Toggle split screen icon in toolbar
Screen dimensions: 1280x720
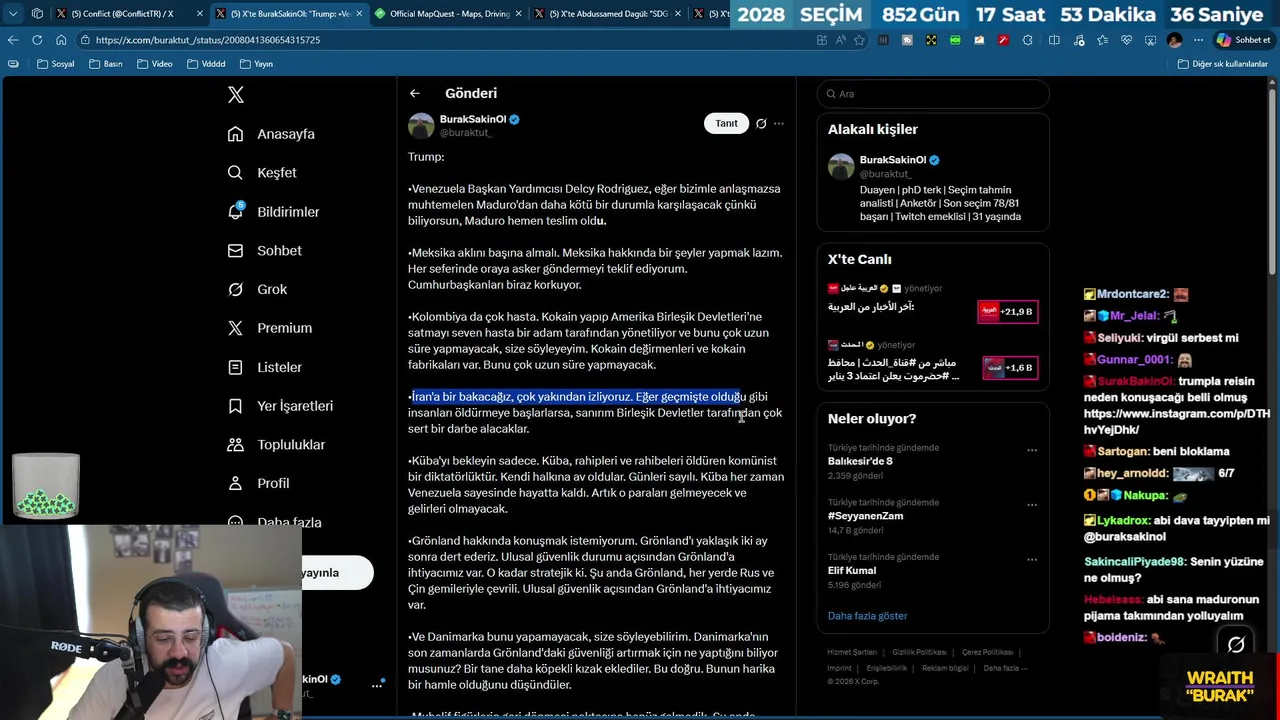[1054, 40]
